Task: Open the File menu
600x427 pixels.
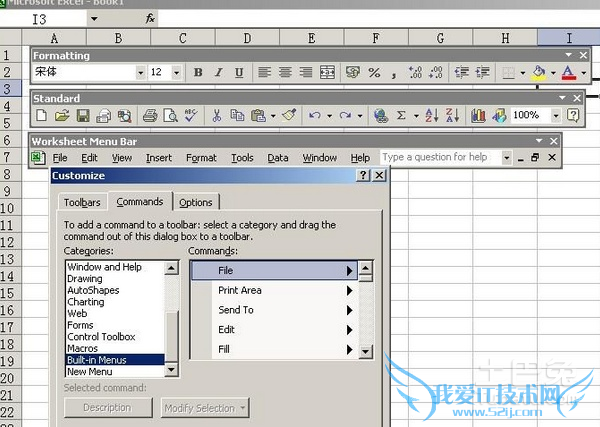Action: [x=60, y=158]
